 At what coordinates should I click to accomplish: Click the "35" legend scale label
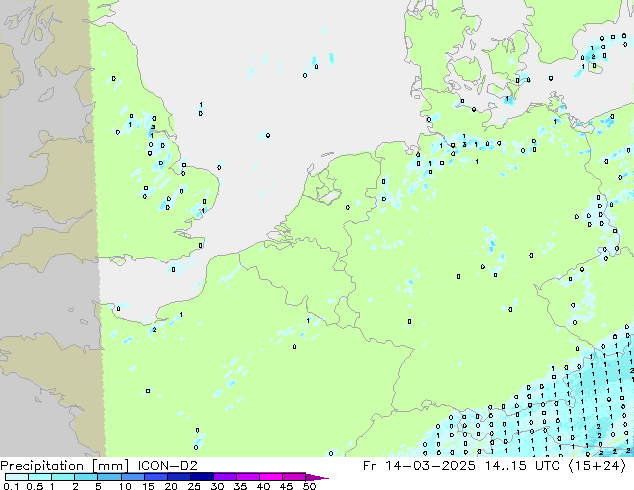[240, 486]
